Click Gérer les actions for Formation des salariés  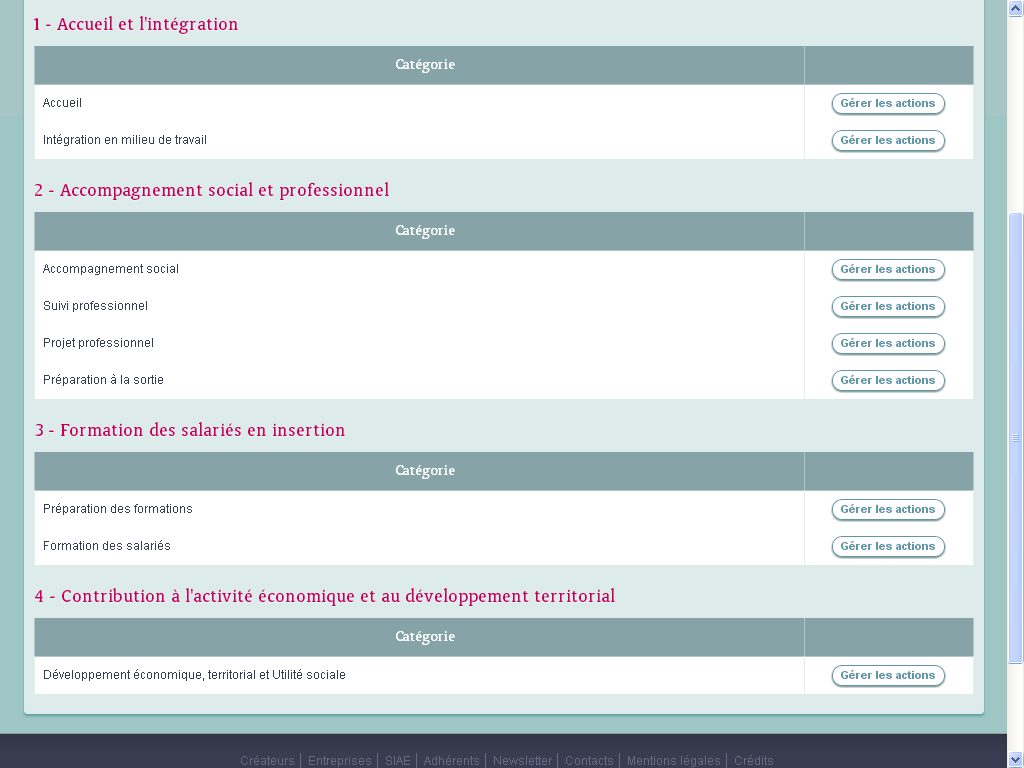pyautogui.click(x=888, y=546)
